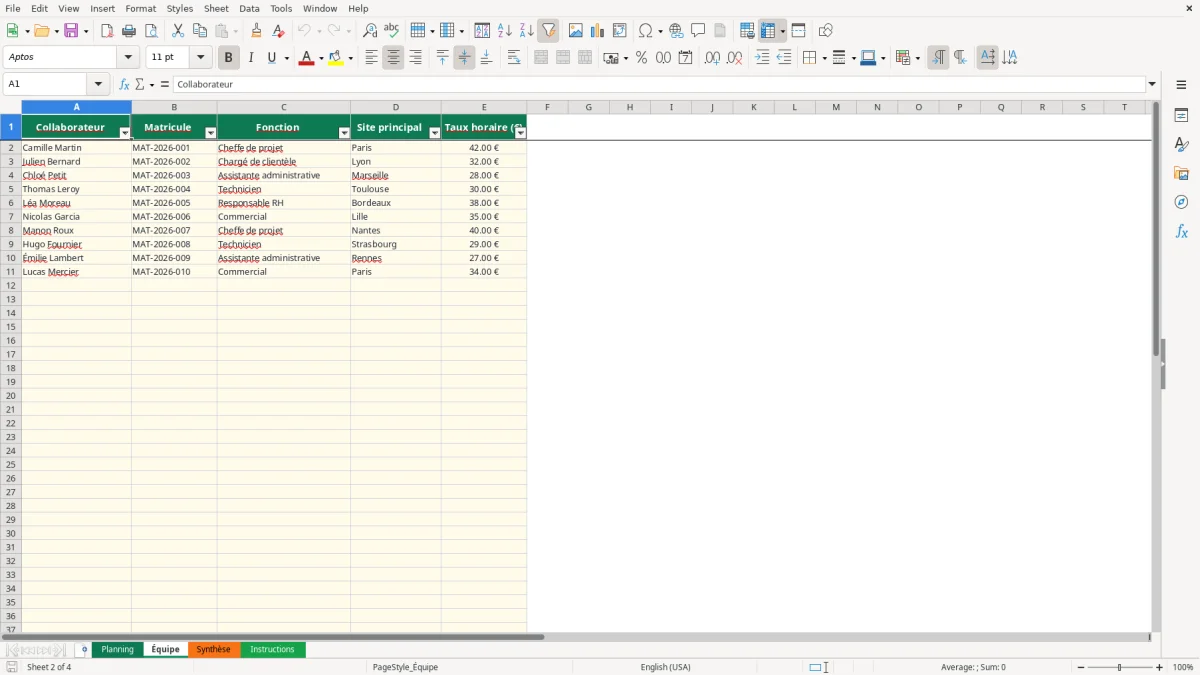This screenshot has height=675, width=1200.
Task: Format cells as percent
Action: click(x=641, y=58)
